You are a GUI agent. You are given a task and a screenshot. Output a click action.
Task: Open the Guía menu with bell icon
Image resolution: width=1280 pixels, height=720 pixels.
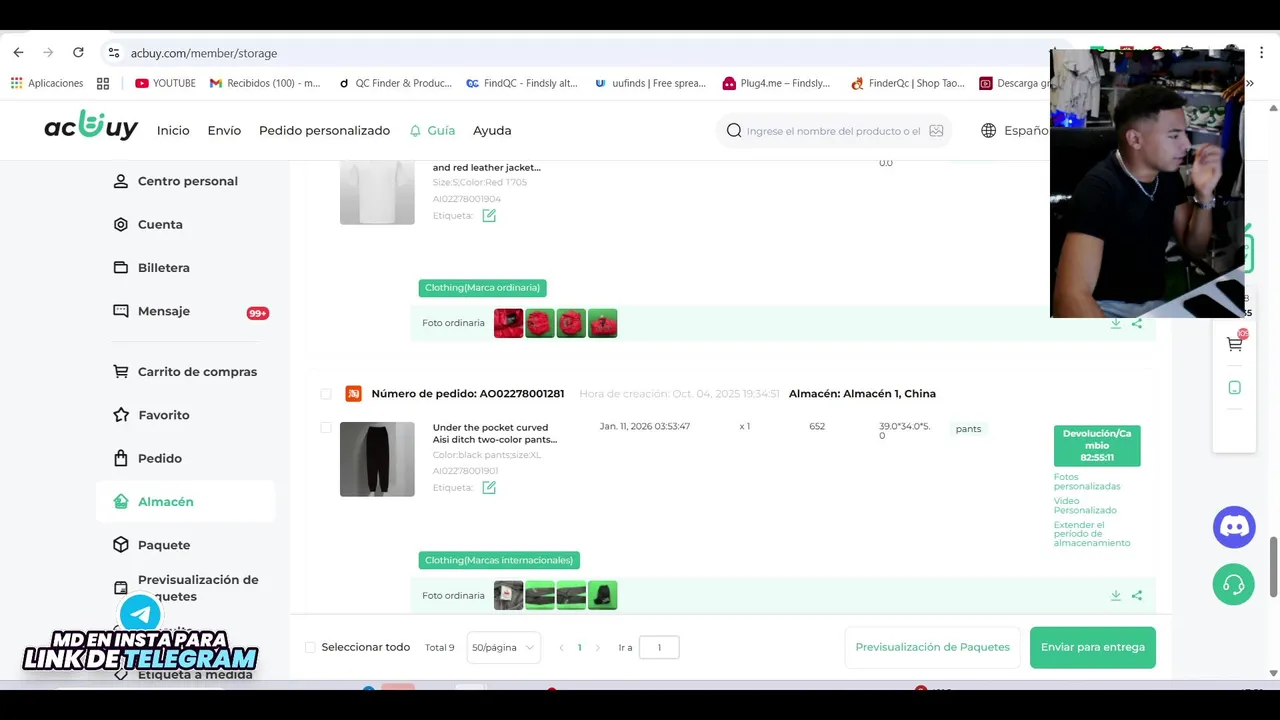pyautogui.click(x=432, y=130)
